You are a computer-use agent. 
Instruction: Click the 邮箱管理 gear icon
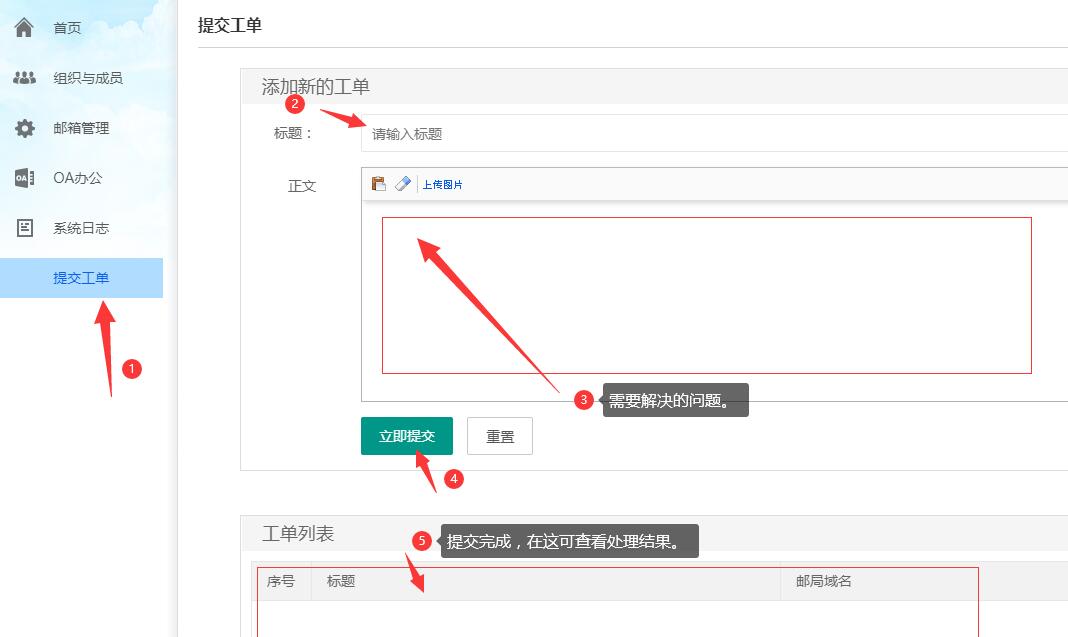(x=24, y=128)
